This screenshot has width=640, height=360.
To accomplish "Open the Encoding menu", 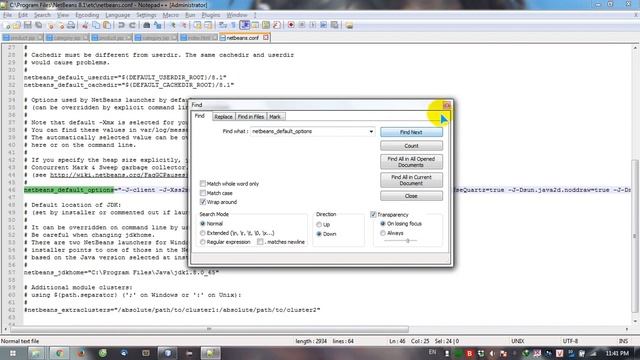I will pos(87,15).
